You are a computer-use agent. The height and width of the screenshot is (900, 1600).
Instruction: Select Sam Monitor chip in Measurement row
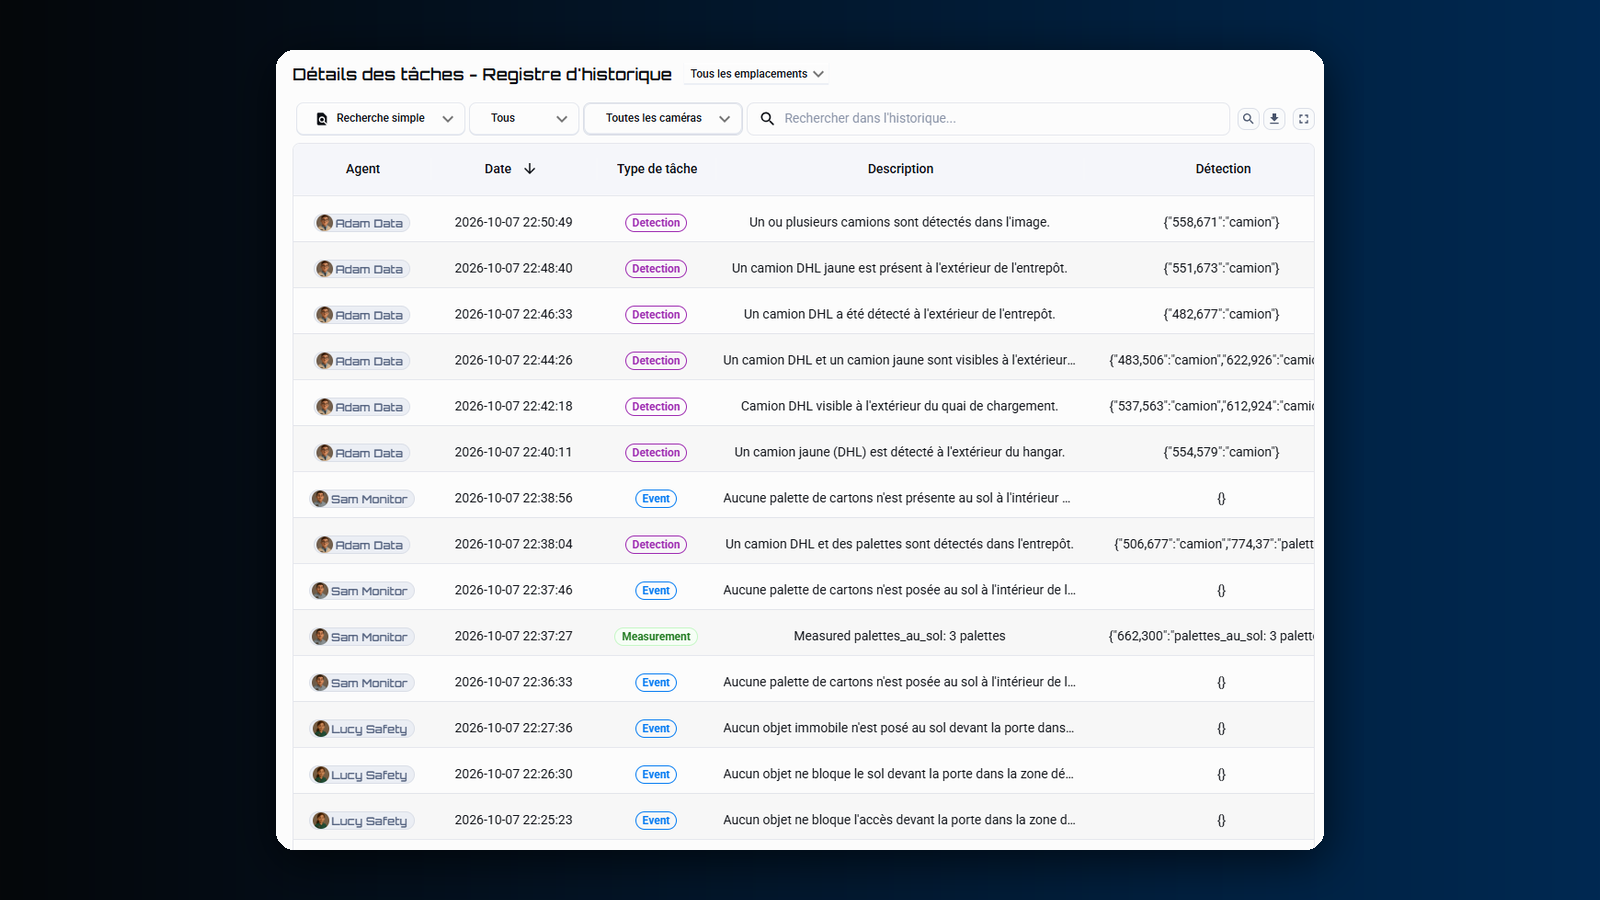[362, 637]
